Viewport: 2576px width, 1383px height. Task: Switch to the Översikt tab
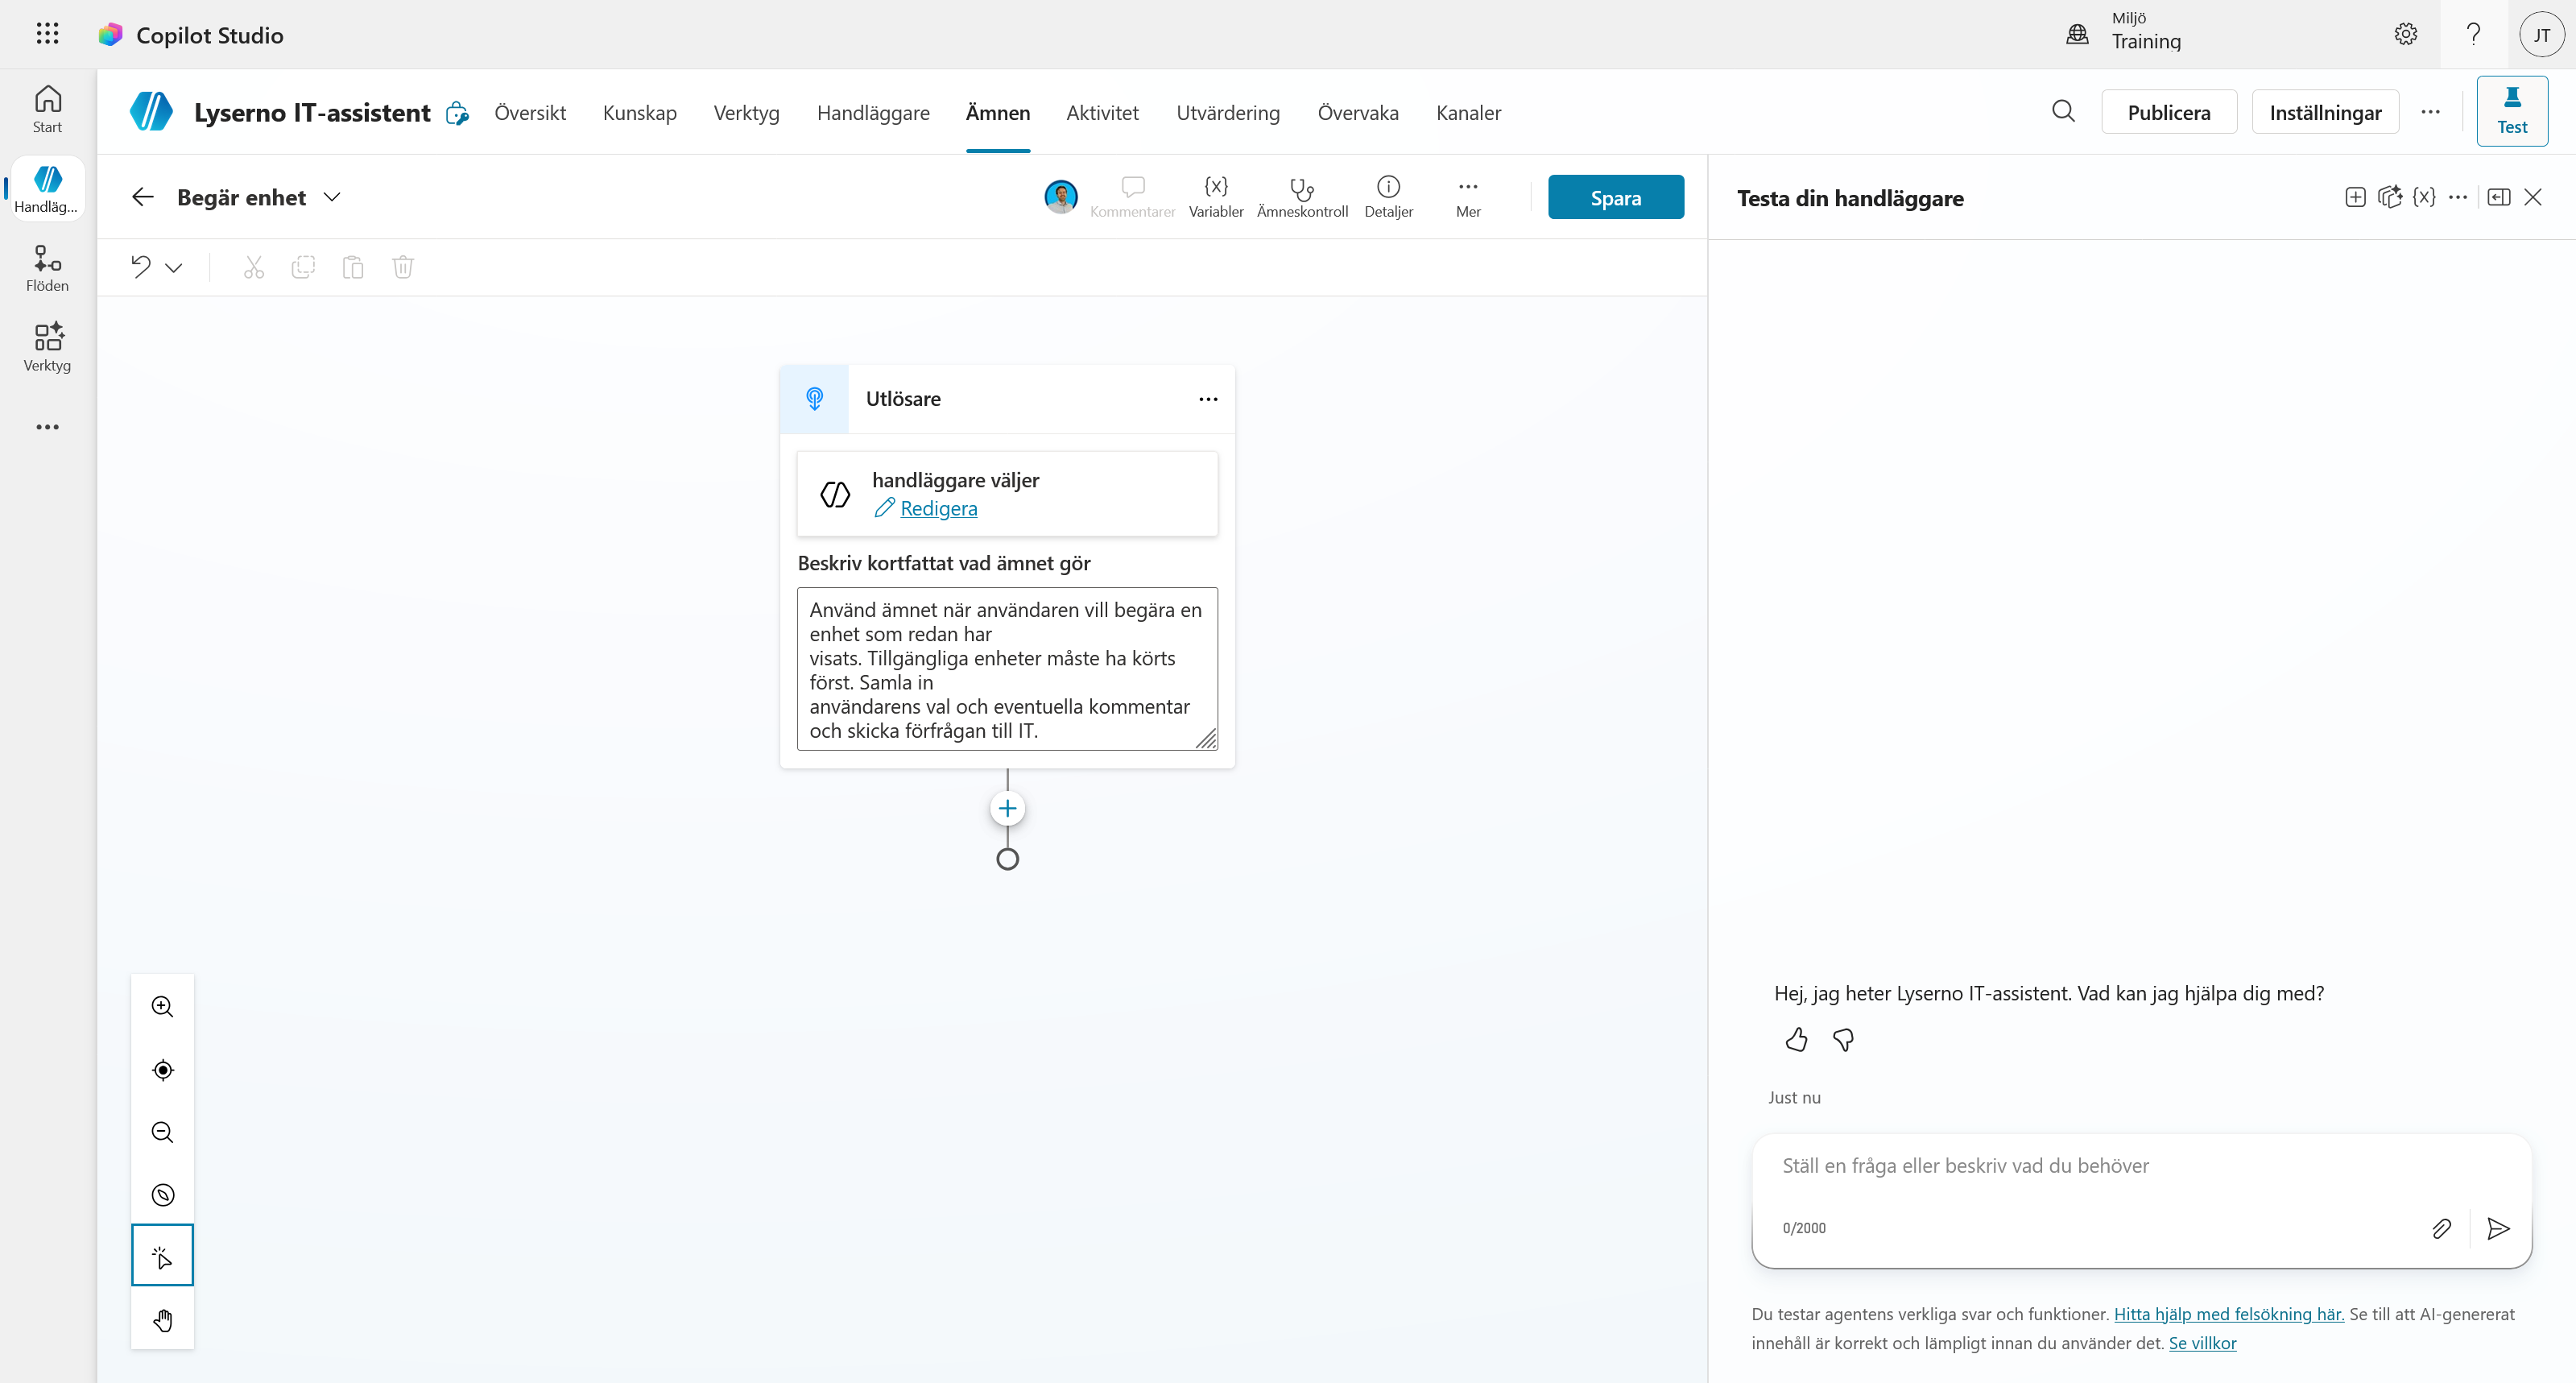pos(530,112)
